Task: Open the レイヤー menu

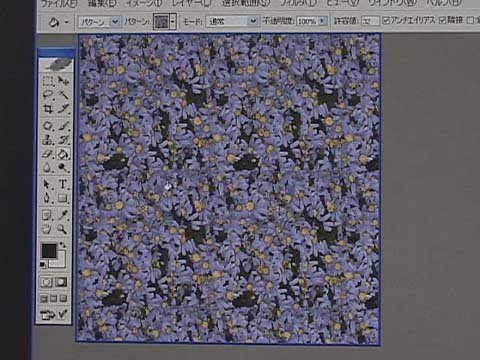Action: click(x=192, y=3)
